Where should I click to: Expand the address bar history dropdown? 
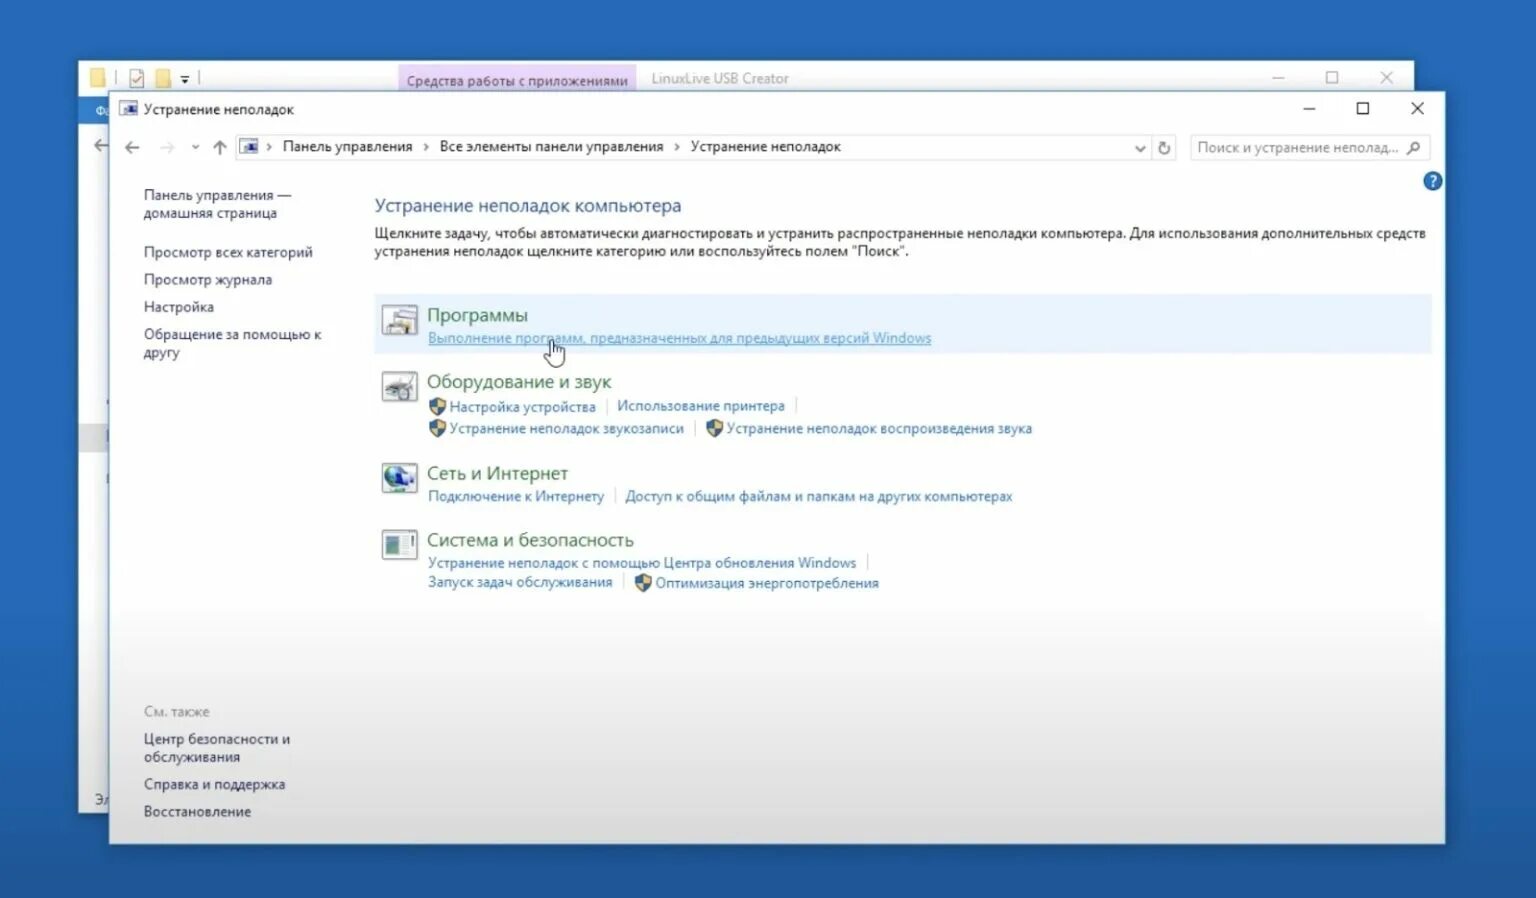[x=1139, y=148]
